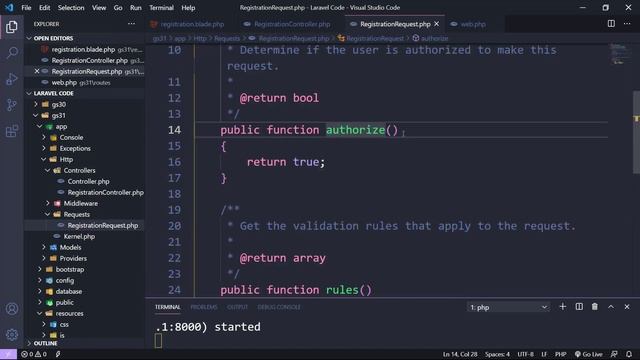Collapse the Controllers folder
The image size is (640, 360).
[x=79, y=170]
